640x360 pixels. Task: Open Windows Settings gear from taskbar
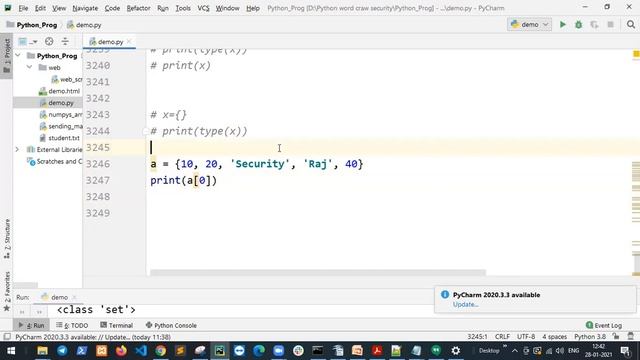click(456, 351)
